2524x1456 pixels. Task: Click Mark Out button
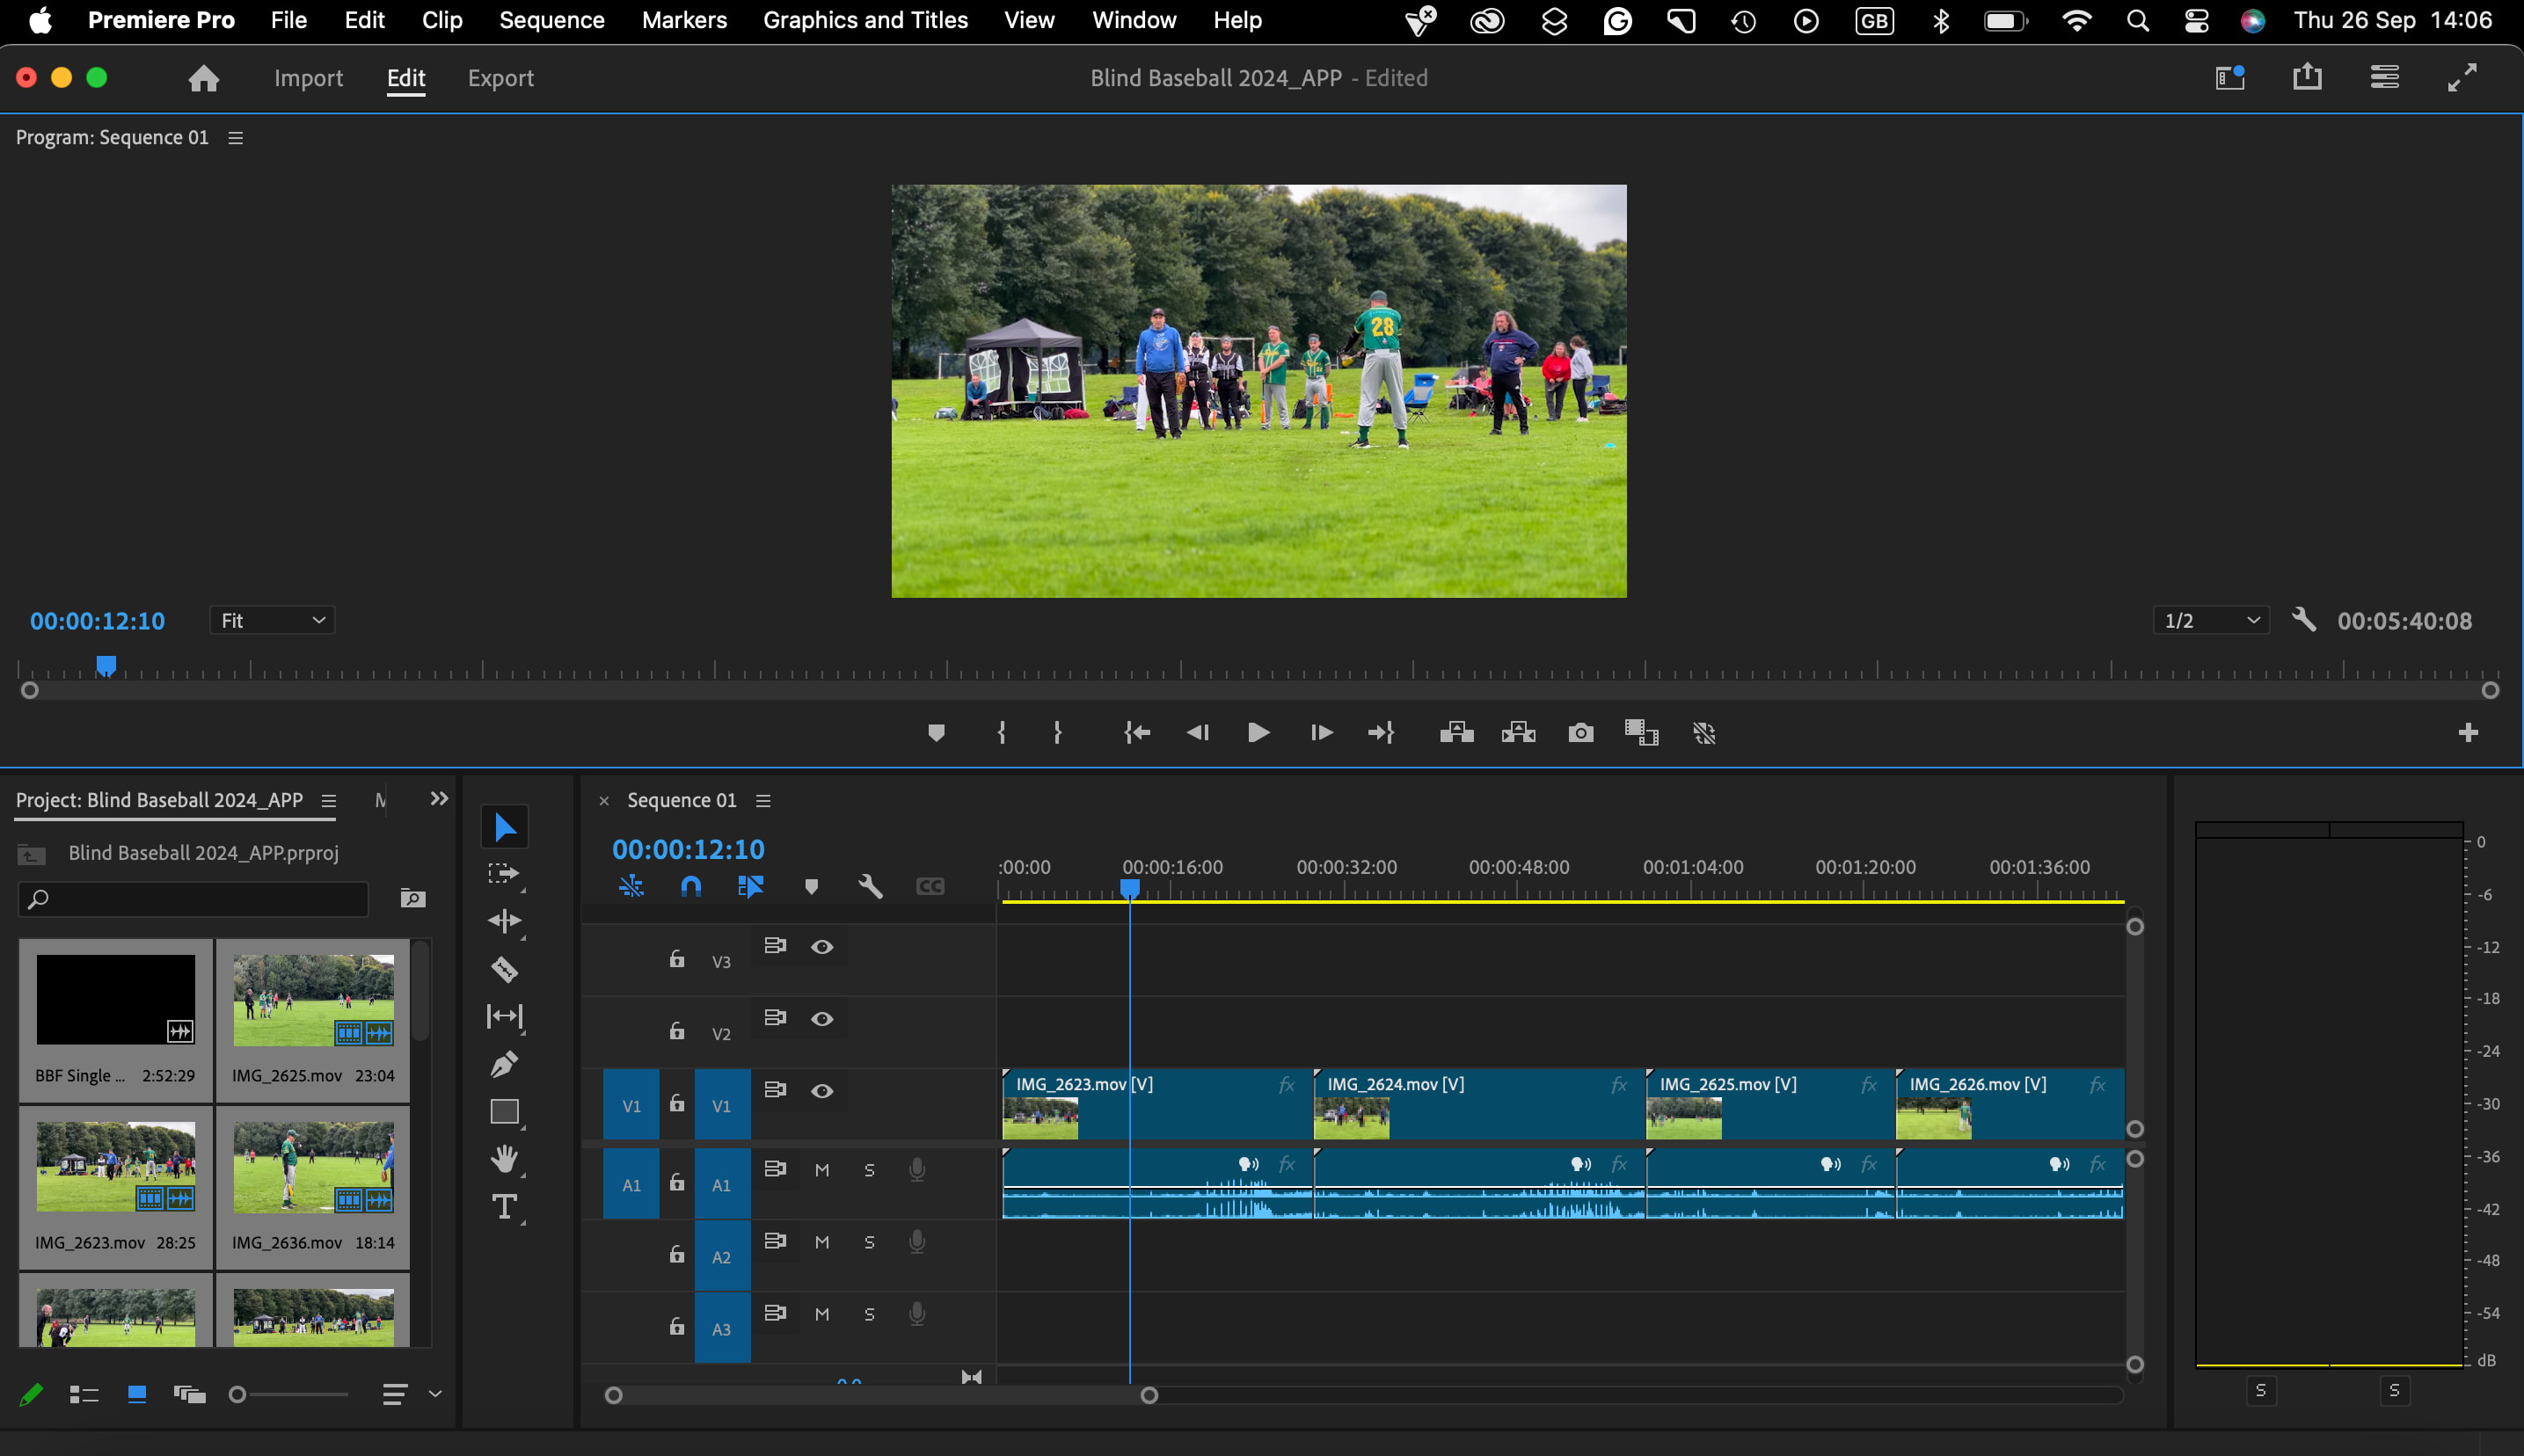click(x=1057, y=733)
